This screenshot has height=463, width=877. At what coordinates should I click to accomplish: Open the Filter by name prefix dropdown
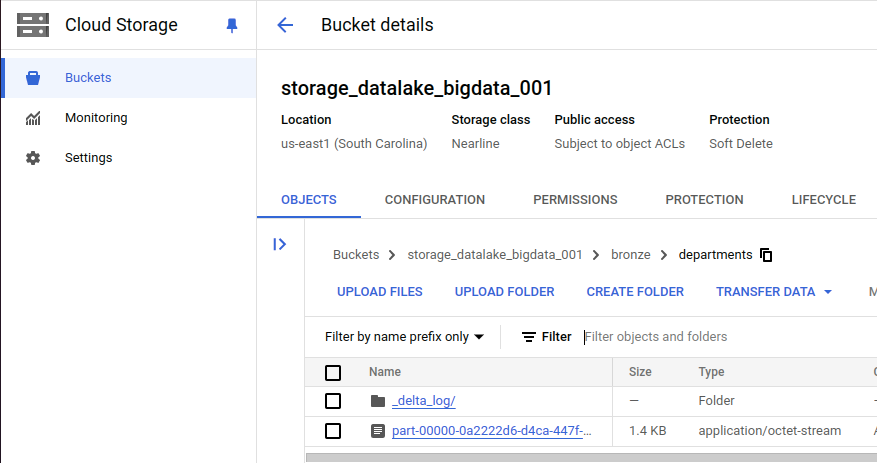pyautogui.click(x=404, y=337)
